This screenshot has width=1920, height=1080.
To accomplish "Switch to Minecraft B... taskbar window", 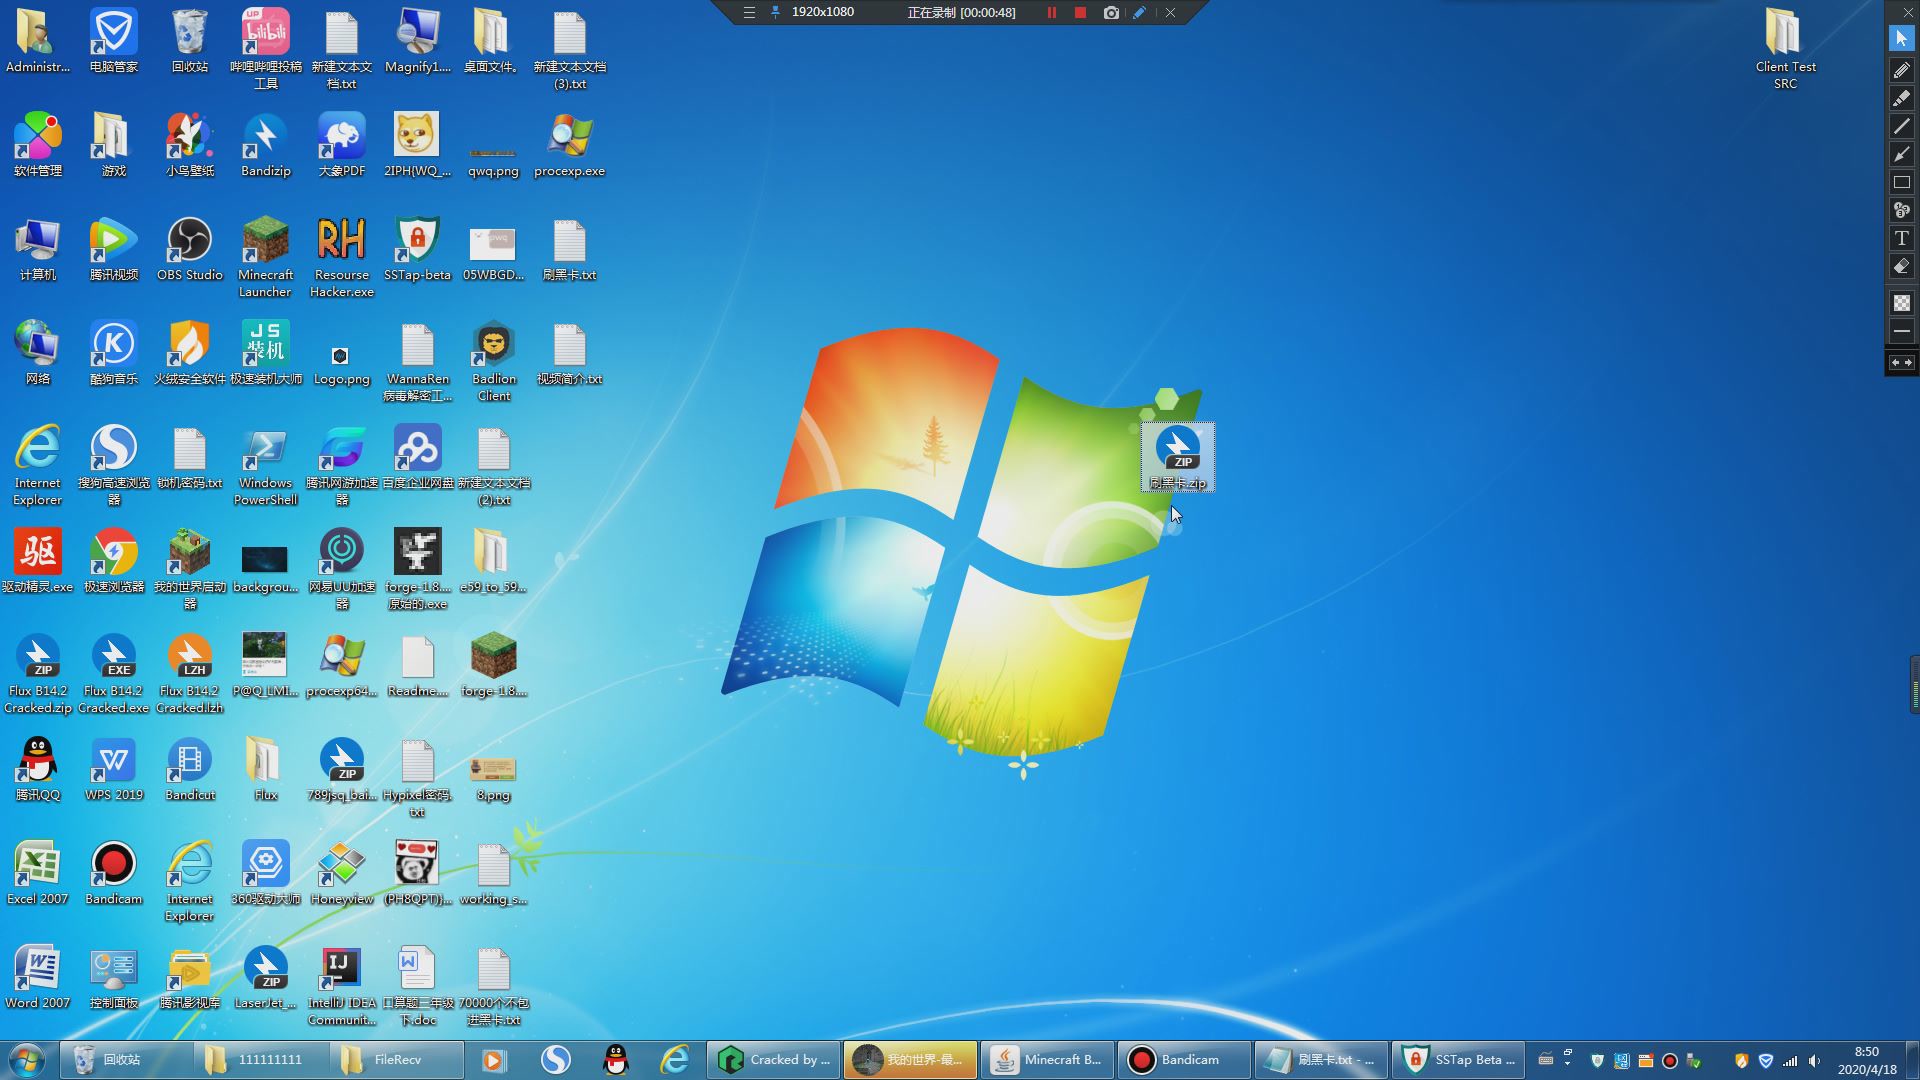I will (1047, 1060).
